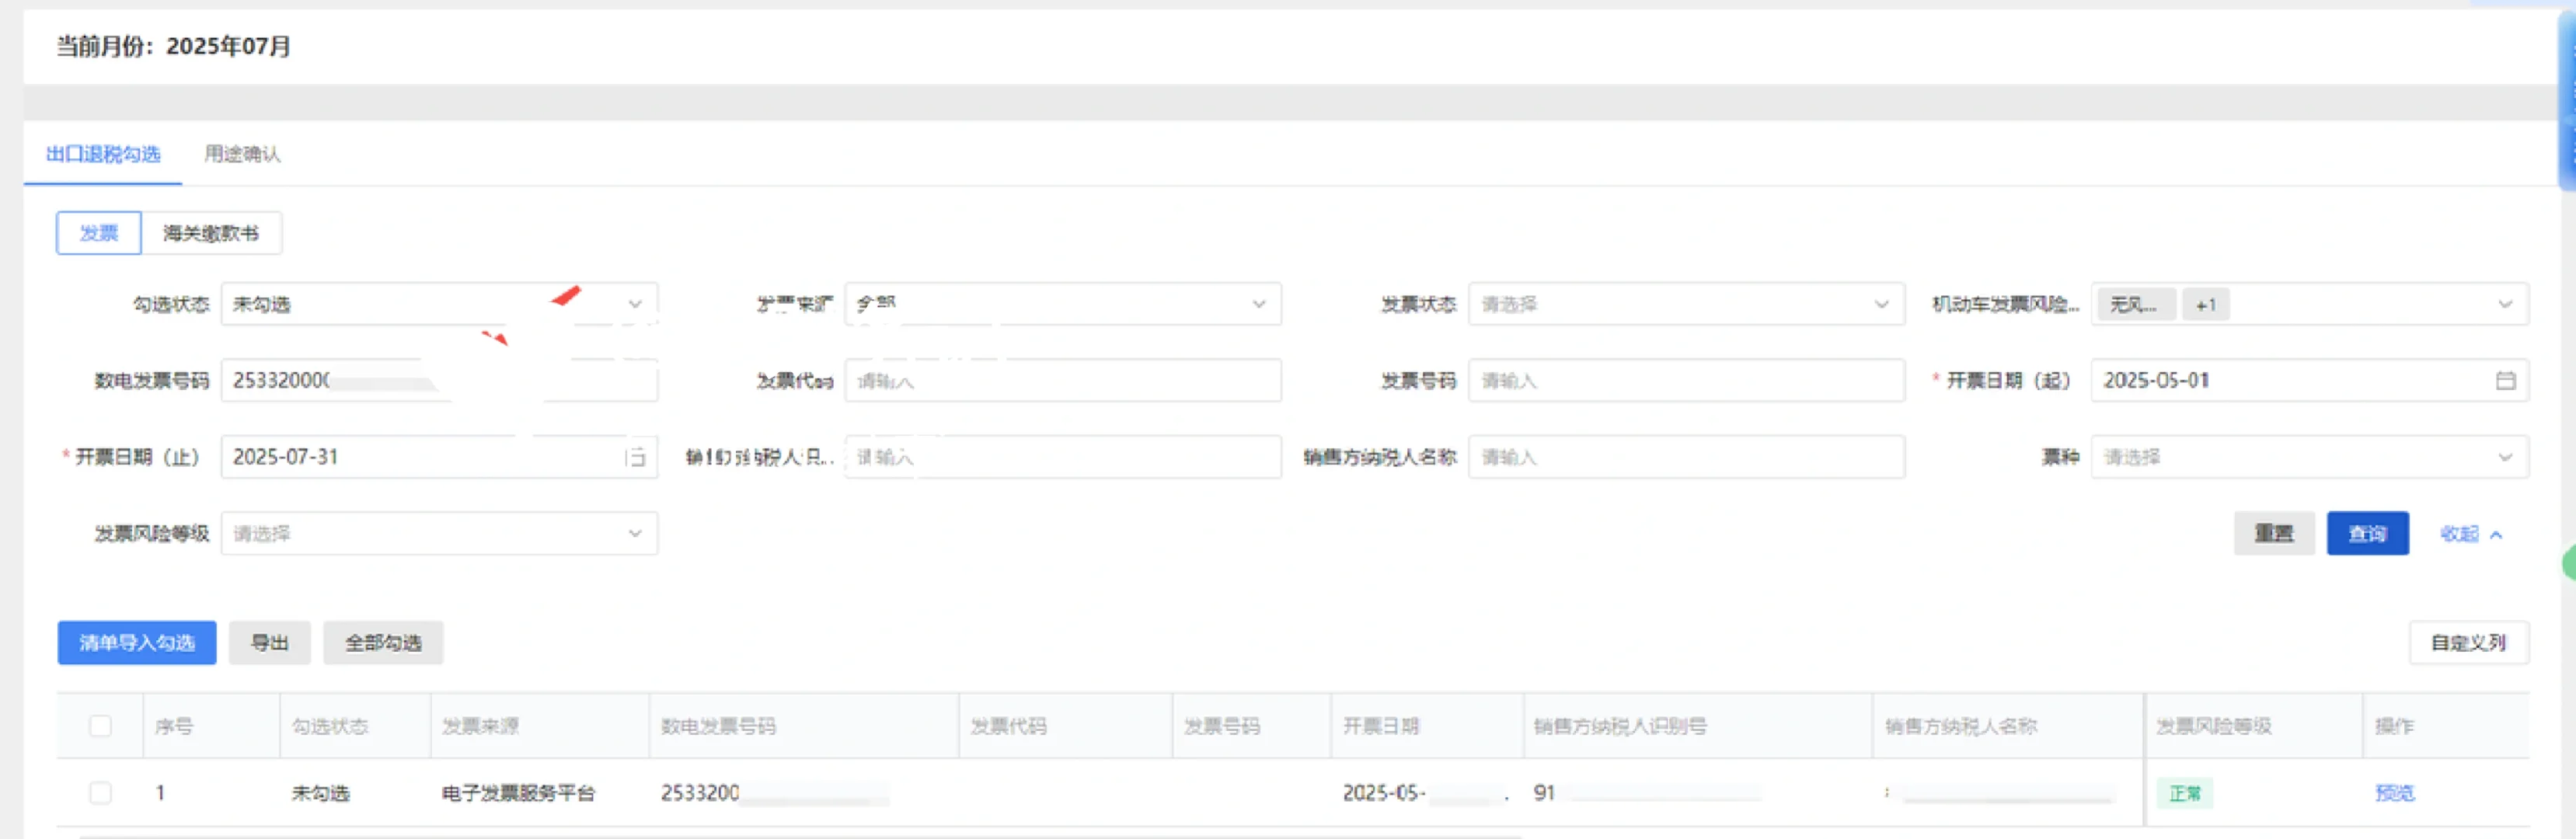The image size is (2576, 839).
Task: Collapse filters using the 收起 control
Action: tap(2472, 533)
